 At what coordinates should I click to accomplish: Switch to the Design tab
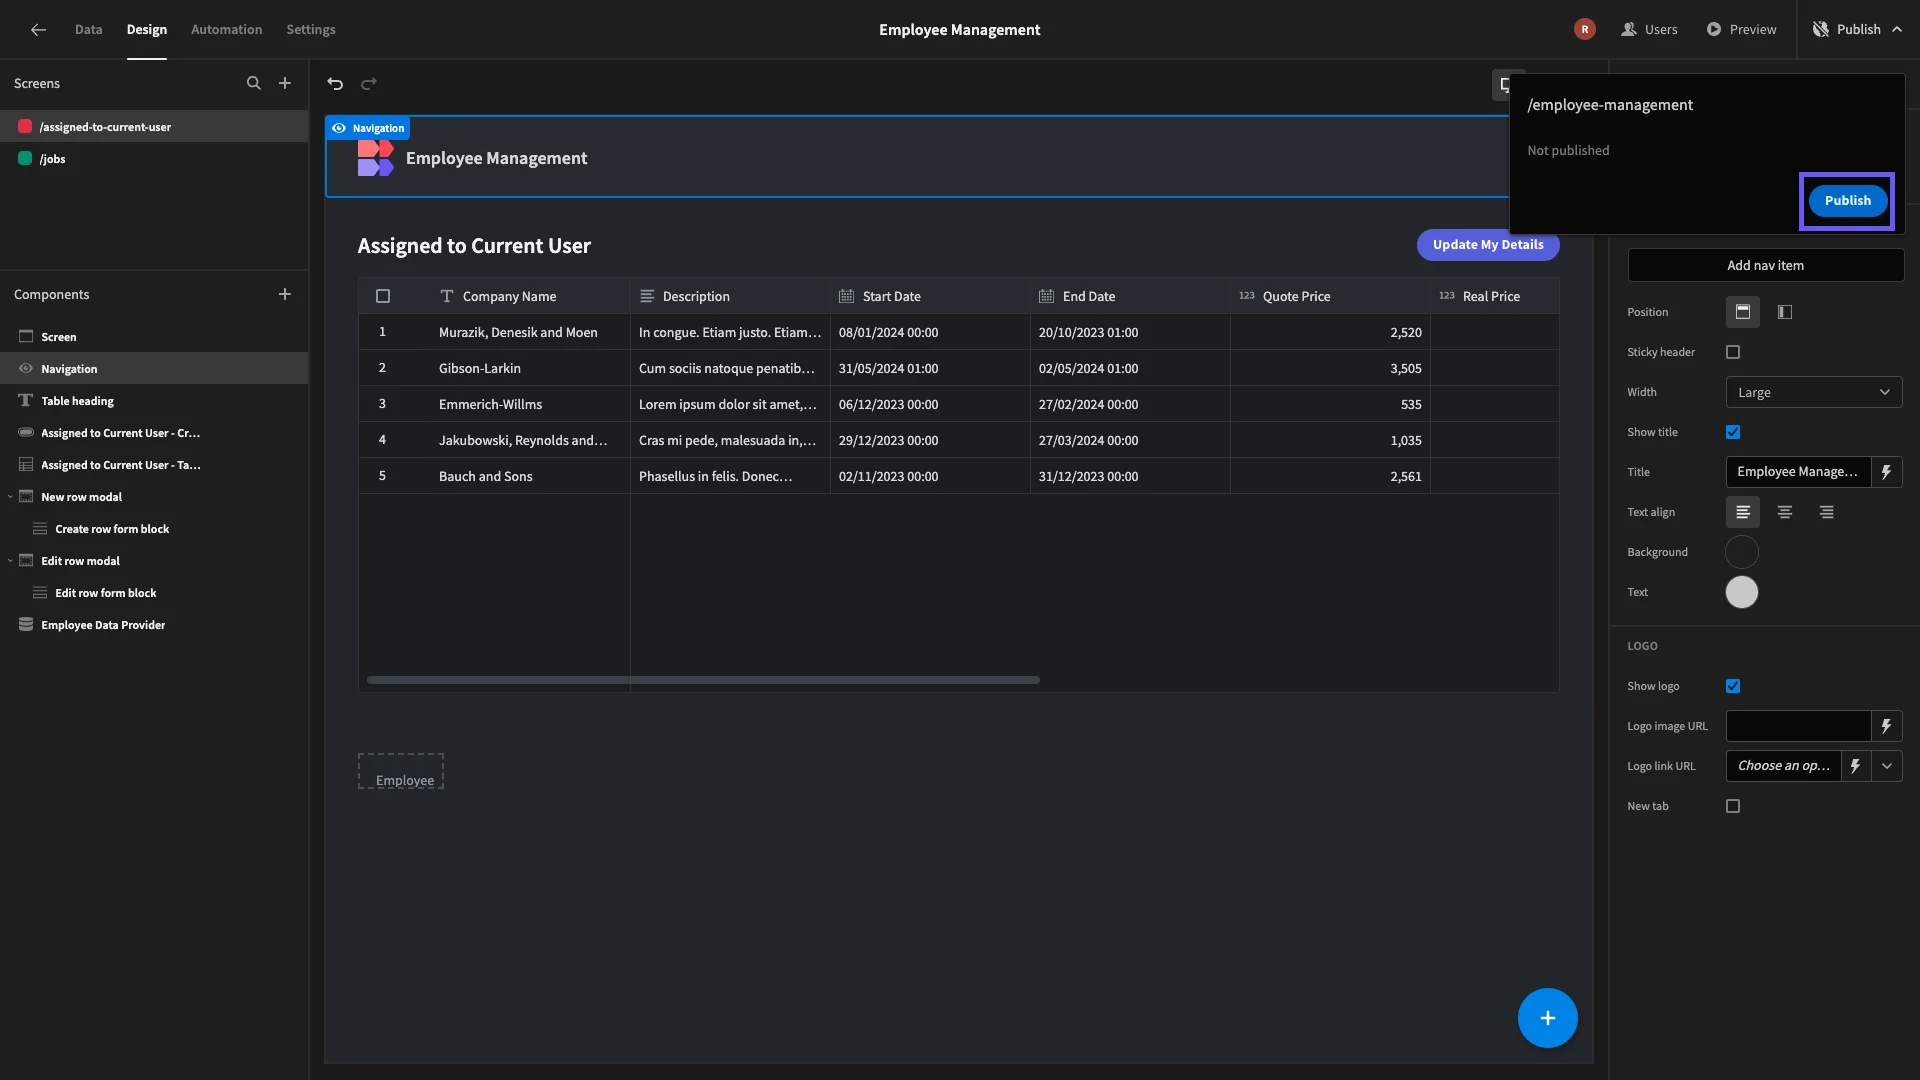click(x=147, y=30)
